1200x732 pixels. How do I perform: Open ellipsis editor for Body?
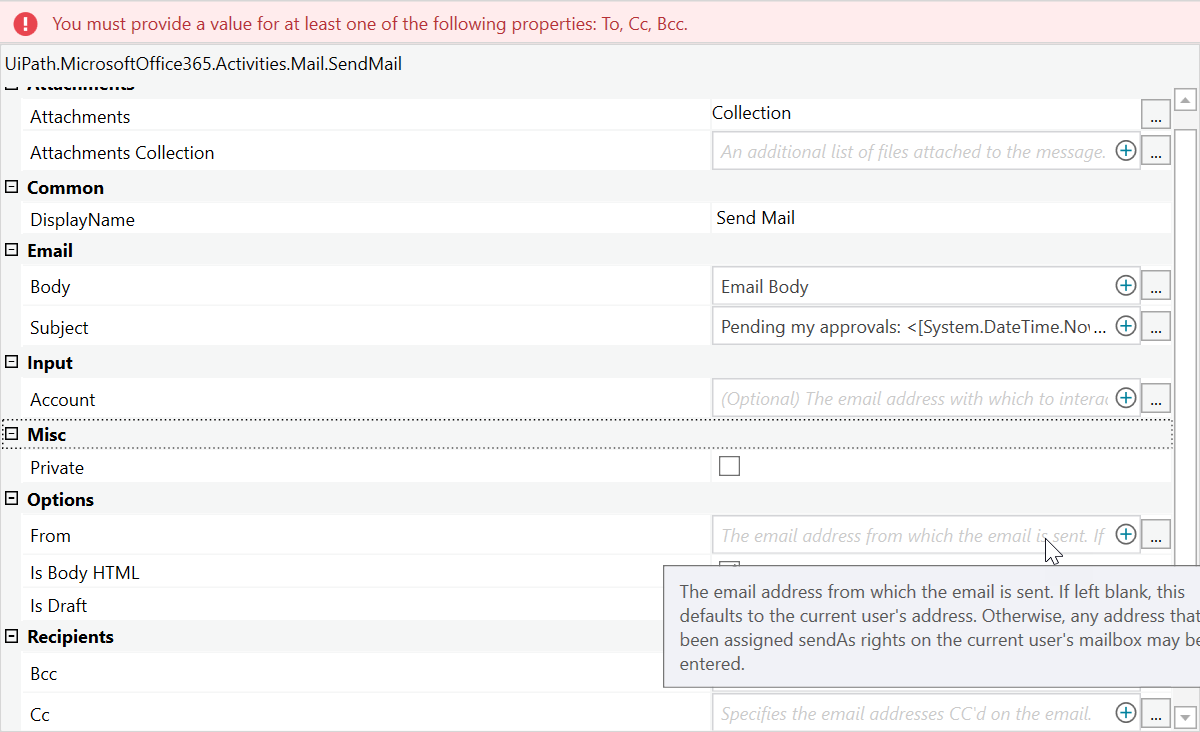click(x=1155, y=286)
